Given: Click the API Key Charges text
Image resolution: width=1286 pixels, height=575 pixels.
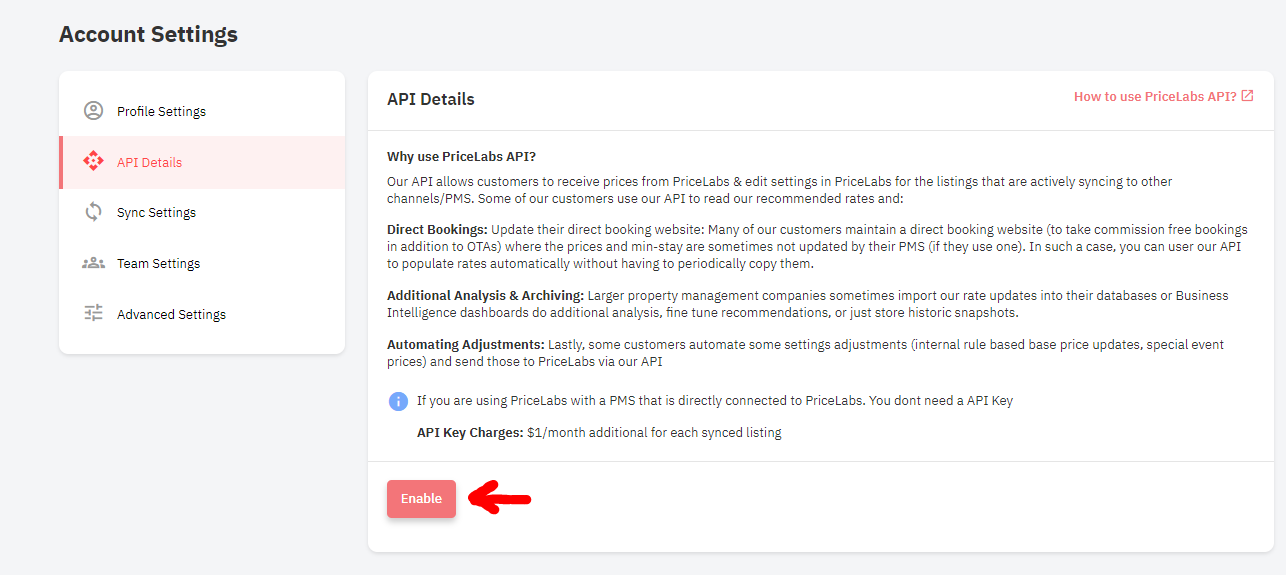Looking at the screenshot, I should tap(470, 433).
